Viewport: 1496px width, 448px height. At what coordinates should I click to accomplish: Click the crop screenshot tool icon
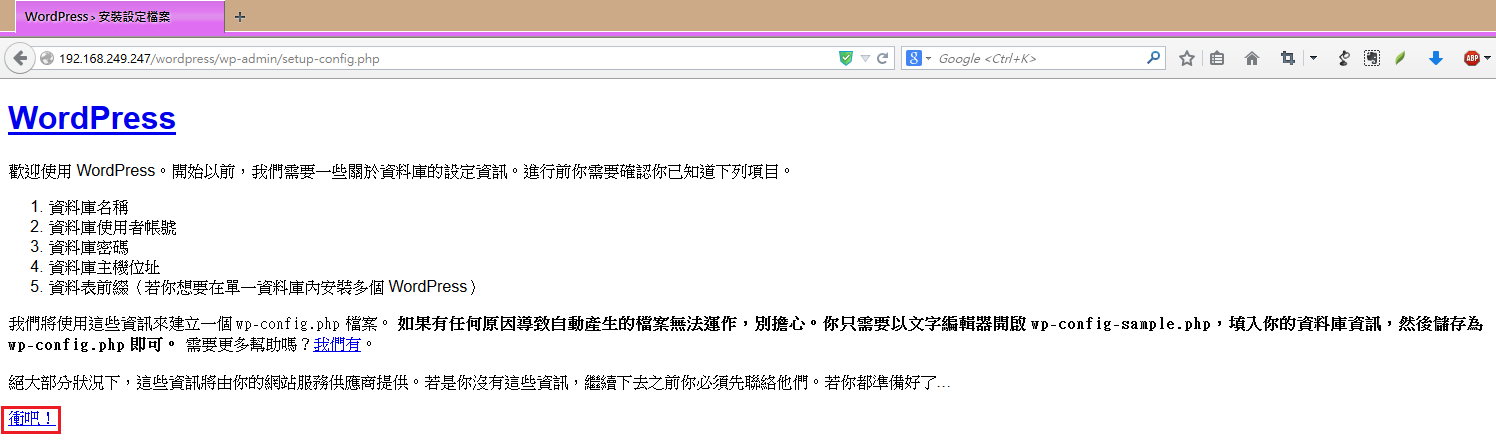pyautogui.click(x=1288, y=58)
